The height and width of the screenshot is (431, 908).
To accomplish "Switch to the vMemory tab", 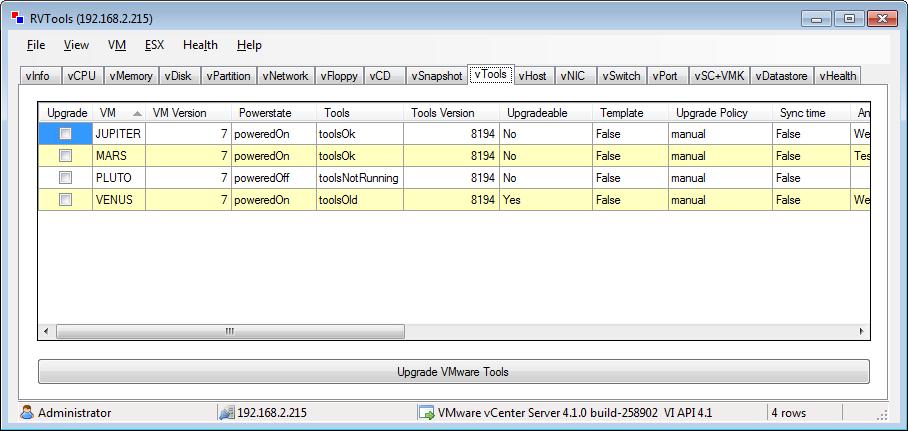I will (x=131, y=76).
